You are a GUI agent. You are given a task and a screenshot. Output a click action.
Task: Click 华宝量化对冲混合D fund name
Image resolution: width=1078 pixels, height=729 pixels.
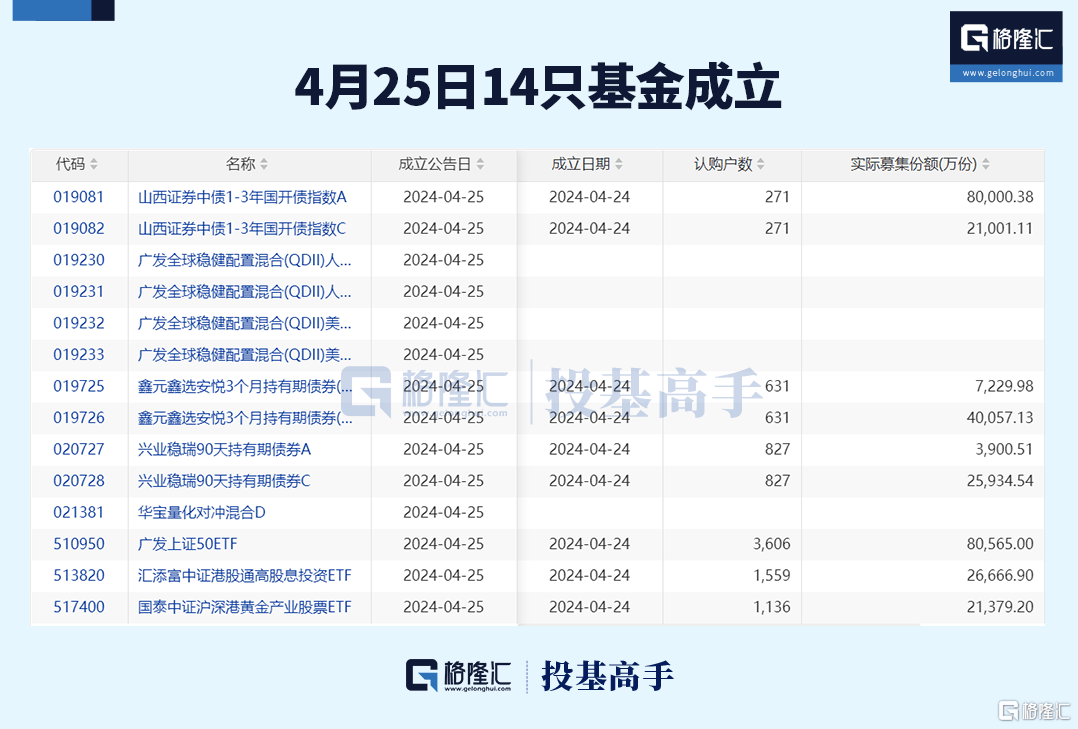pyautogui.click(x=202, y=512)
